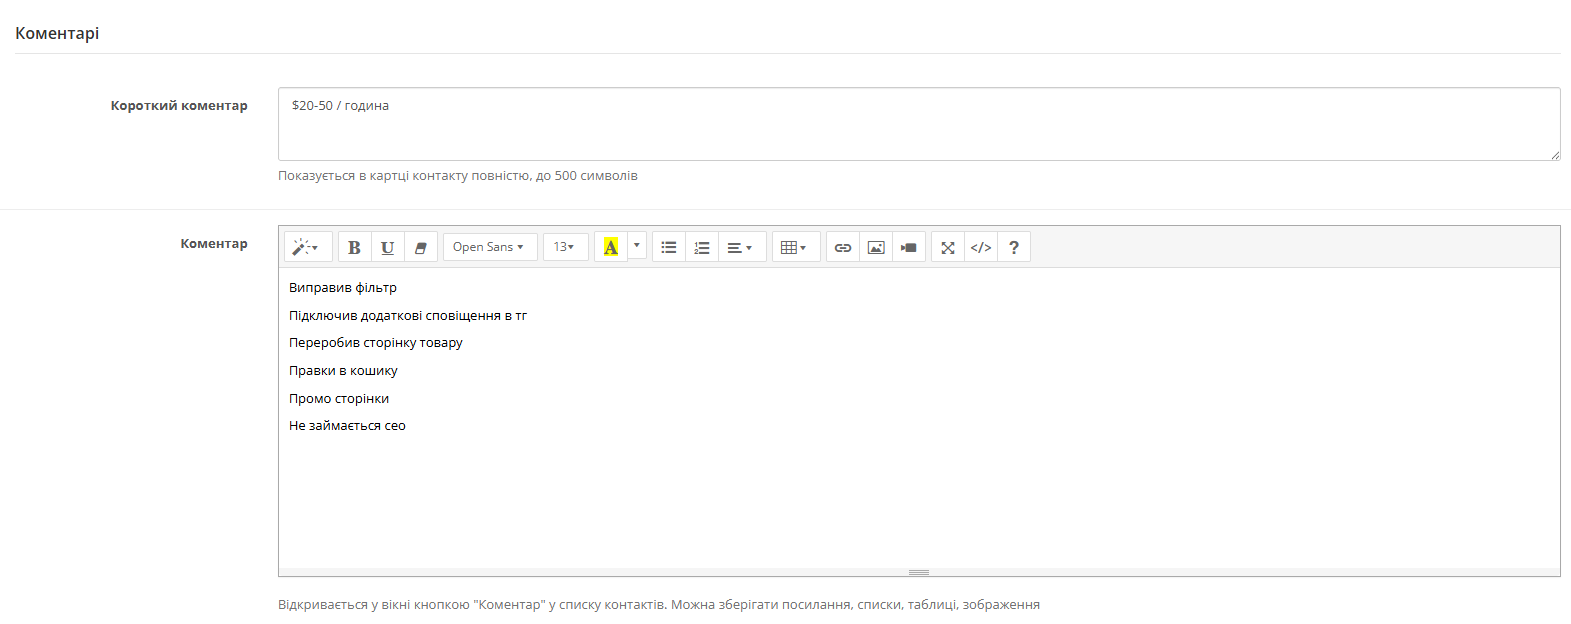Click the hint about 500 символів

coord(458,175)
